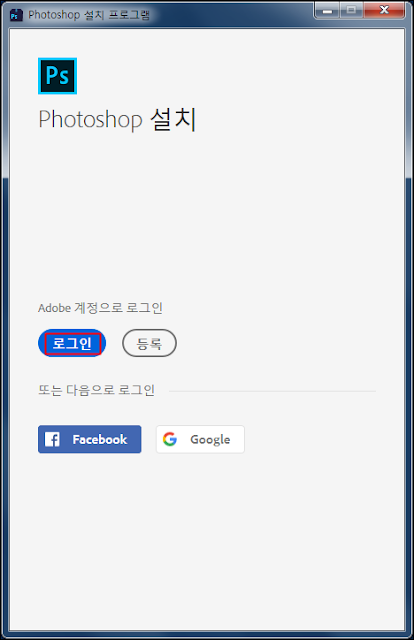The height and width of the screenshot is (640, 414).
Task: Click the word Google inside its button
Action: (210, 440)
